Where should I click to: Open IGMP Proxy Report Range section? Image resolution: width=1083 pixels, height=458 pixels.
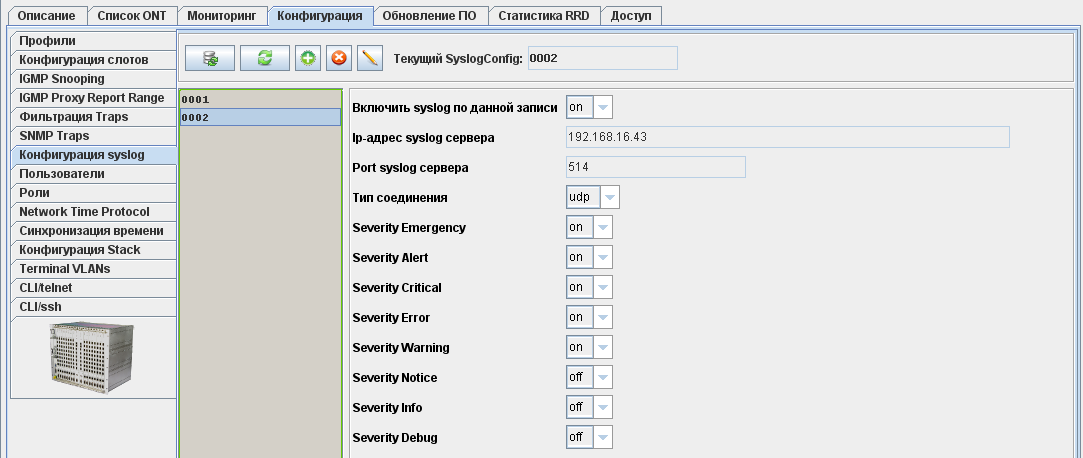(x=94, y=98)
